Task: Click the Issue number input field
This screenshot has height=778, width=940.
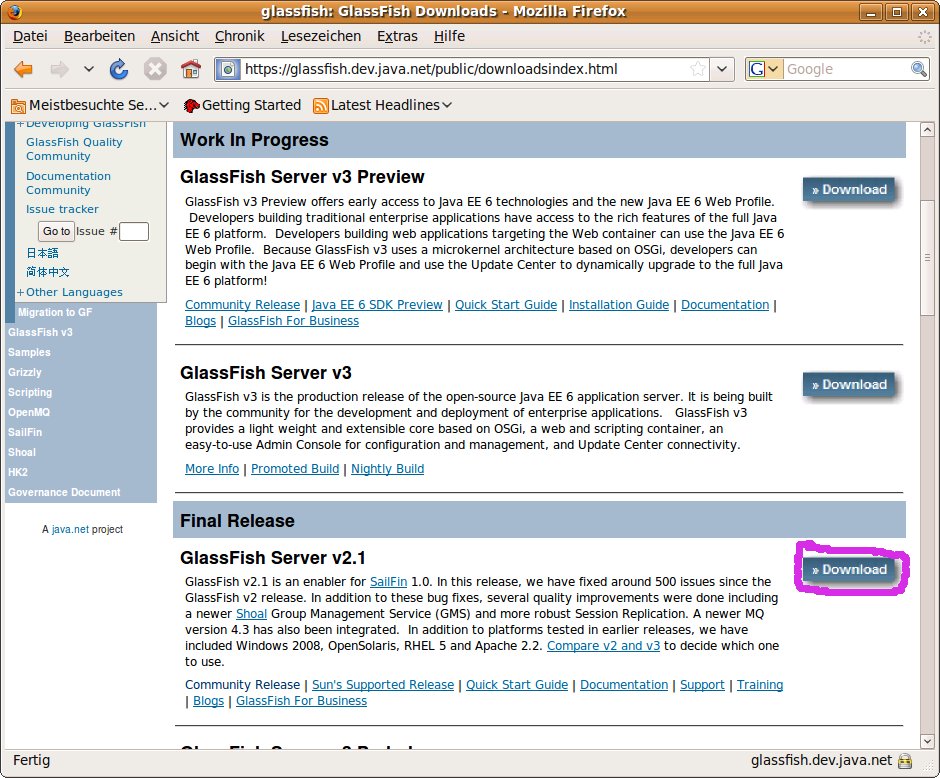Action: (133, 231)
